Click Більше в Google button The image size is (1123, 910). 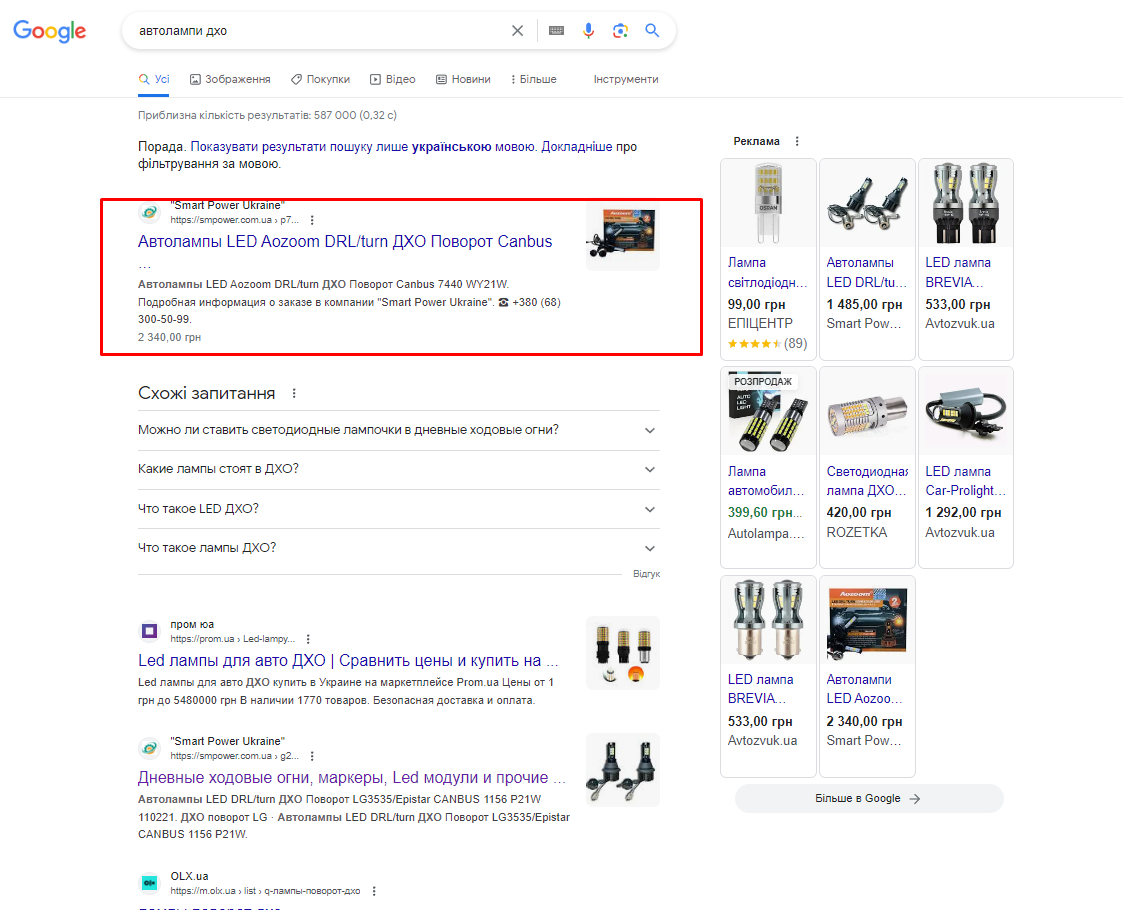869,798
